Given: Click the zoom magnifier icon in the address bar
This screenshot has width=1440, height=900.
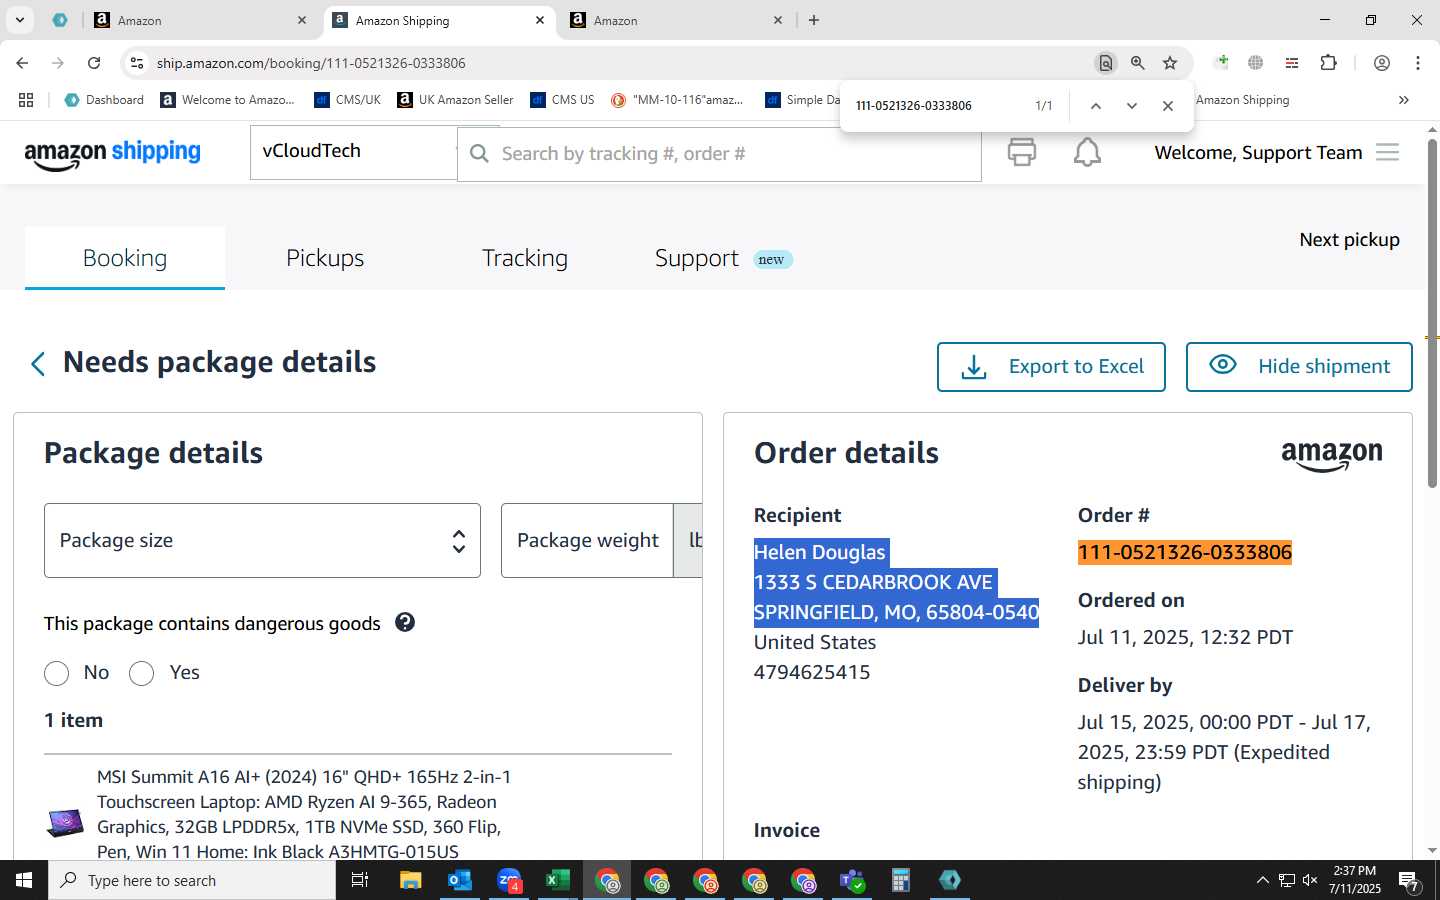Looking at the screenshot, I should pos(1138,63).
